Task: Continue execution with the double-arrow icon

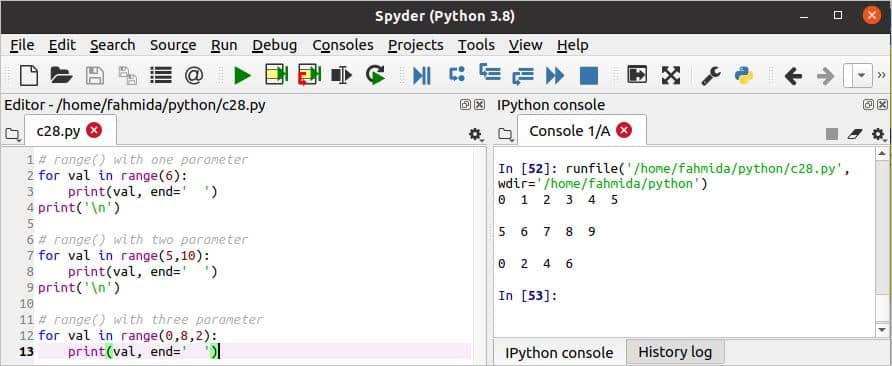Action: [555, 75]
